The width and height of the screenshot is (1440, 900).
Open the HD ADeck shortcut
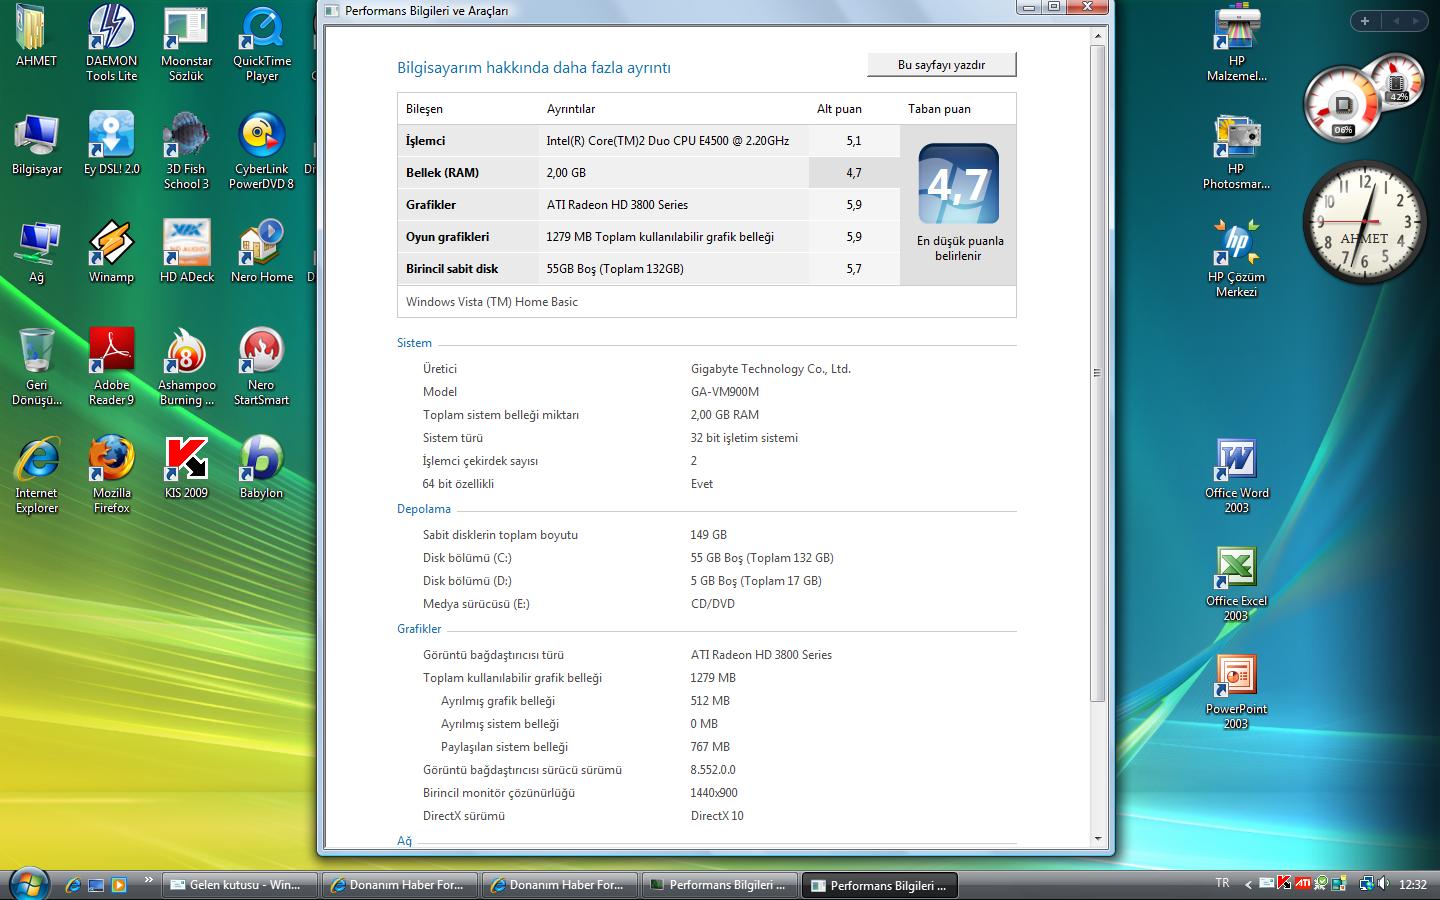[186, 253]
